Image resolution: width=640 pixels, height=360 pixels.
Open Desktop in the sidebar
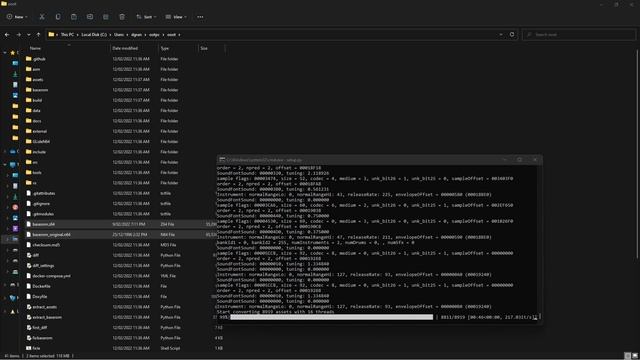tap(15, 63)
